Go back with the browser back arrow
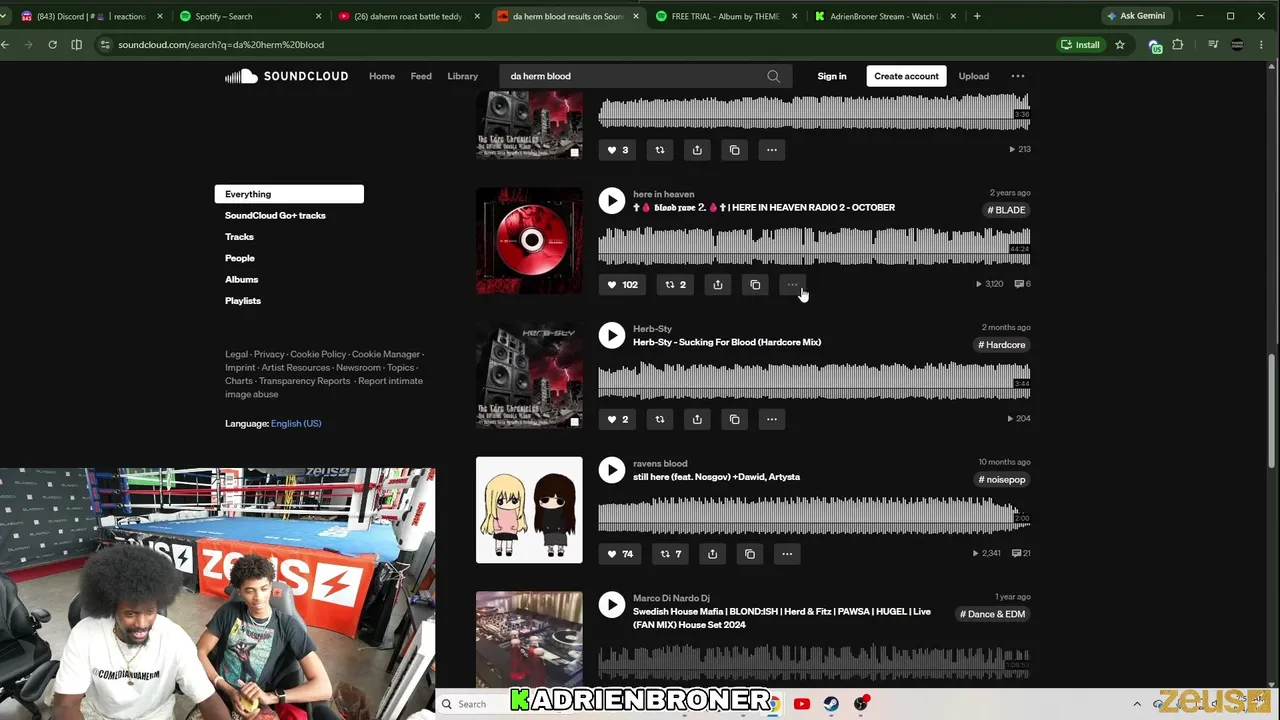 pyautogui.click(x=6, y=44)
